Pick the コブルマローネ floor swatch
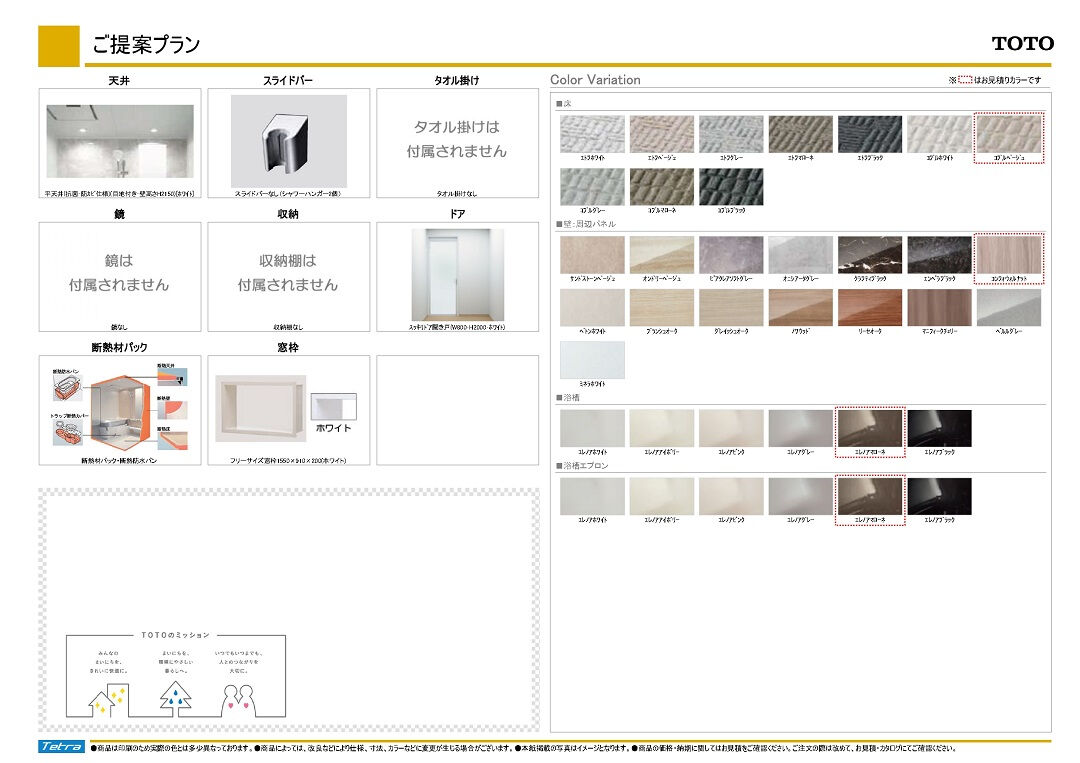Image resolution: width=1080 pixels, height=763 pixels. 662,186
